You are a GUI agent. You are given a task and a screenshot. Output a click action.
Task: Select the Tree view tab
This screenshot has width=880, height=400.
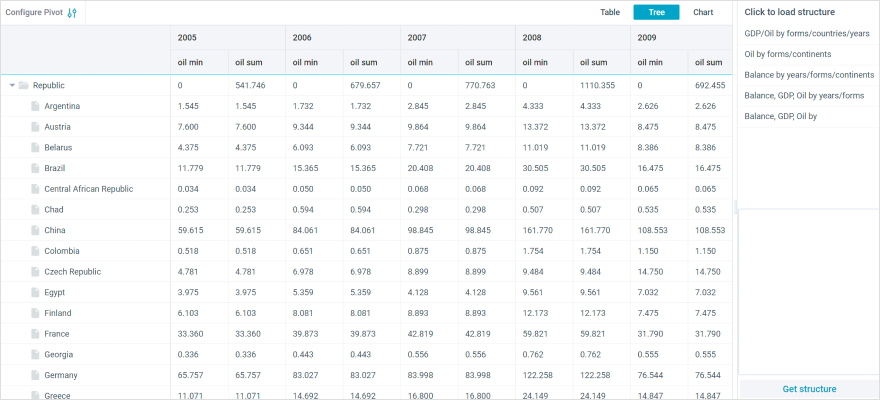pos(656,13)
